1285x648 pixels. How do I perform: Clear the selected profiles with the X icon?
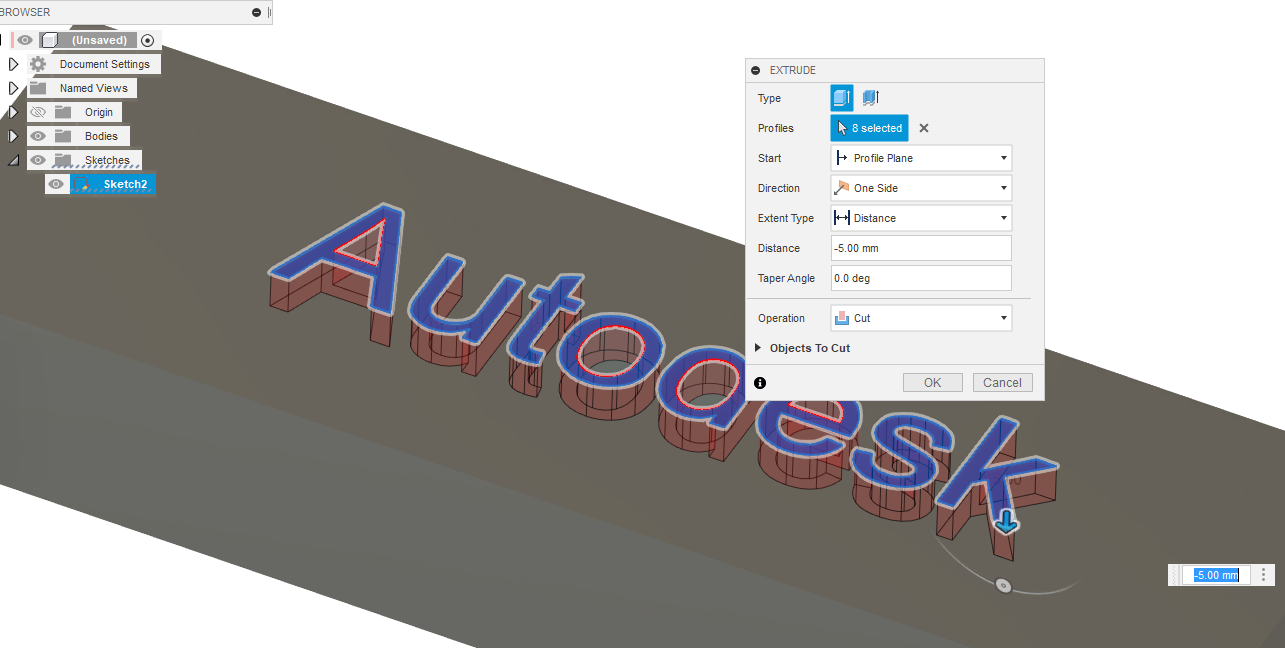coord(923,128)
